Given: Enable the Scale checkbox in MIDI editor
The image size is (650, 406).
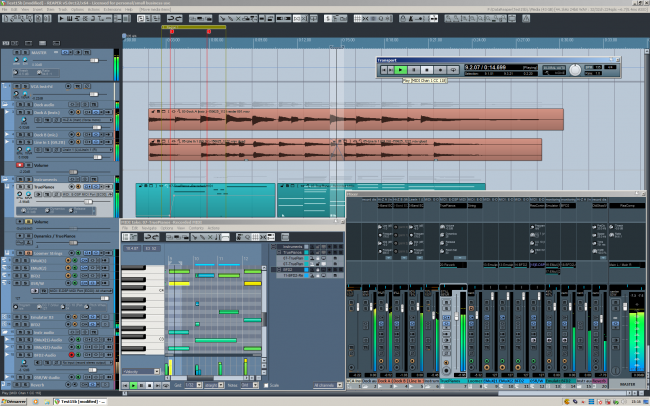Looking at the screenshot, I should coord(266,385).
